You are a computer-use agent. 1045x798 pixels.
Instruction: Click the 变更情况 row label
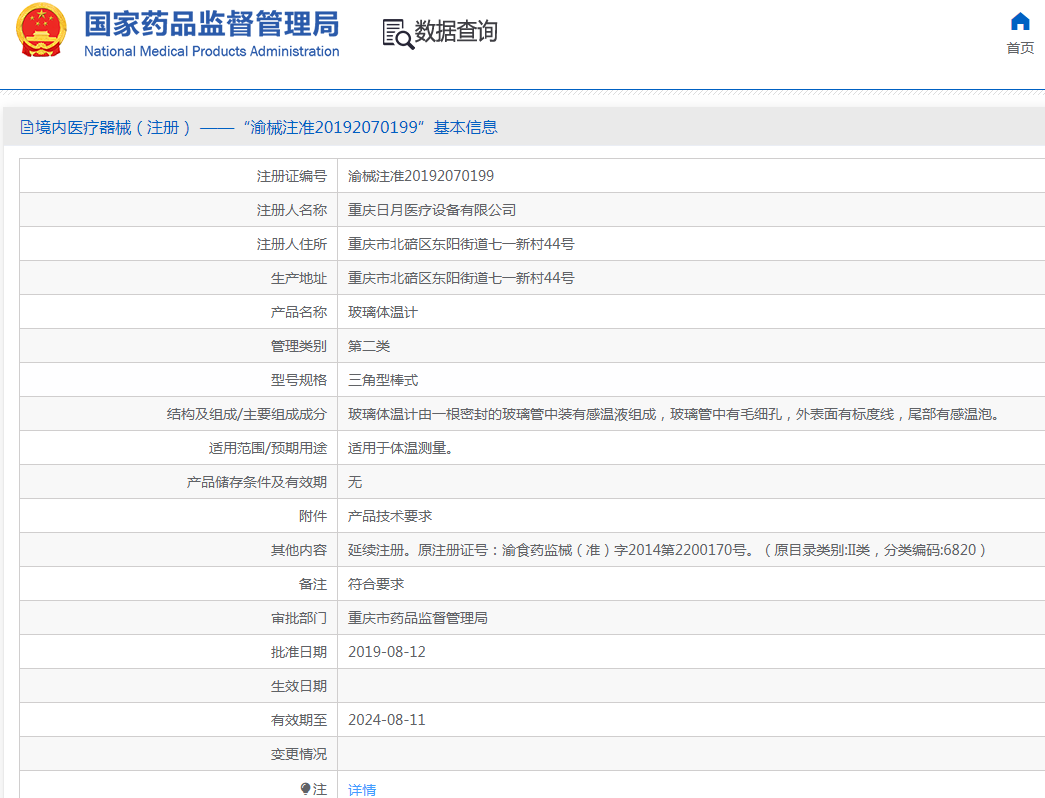tap(299, 754)
